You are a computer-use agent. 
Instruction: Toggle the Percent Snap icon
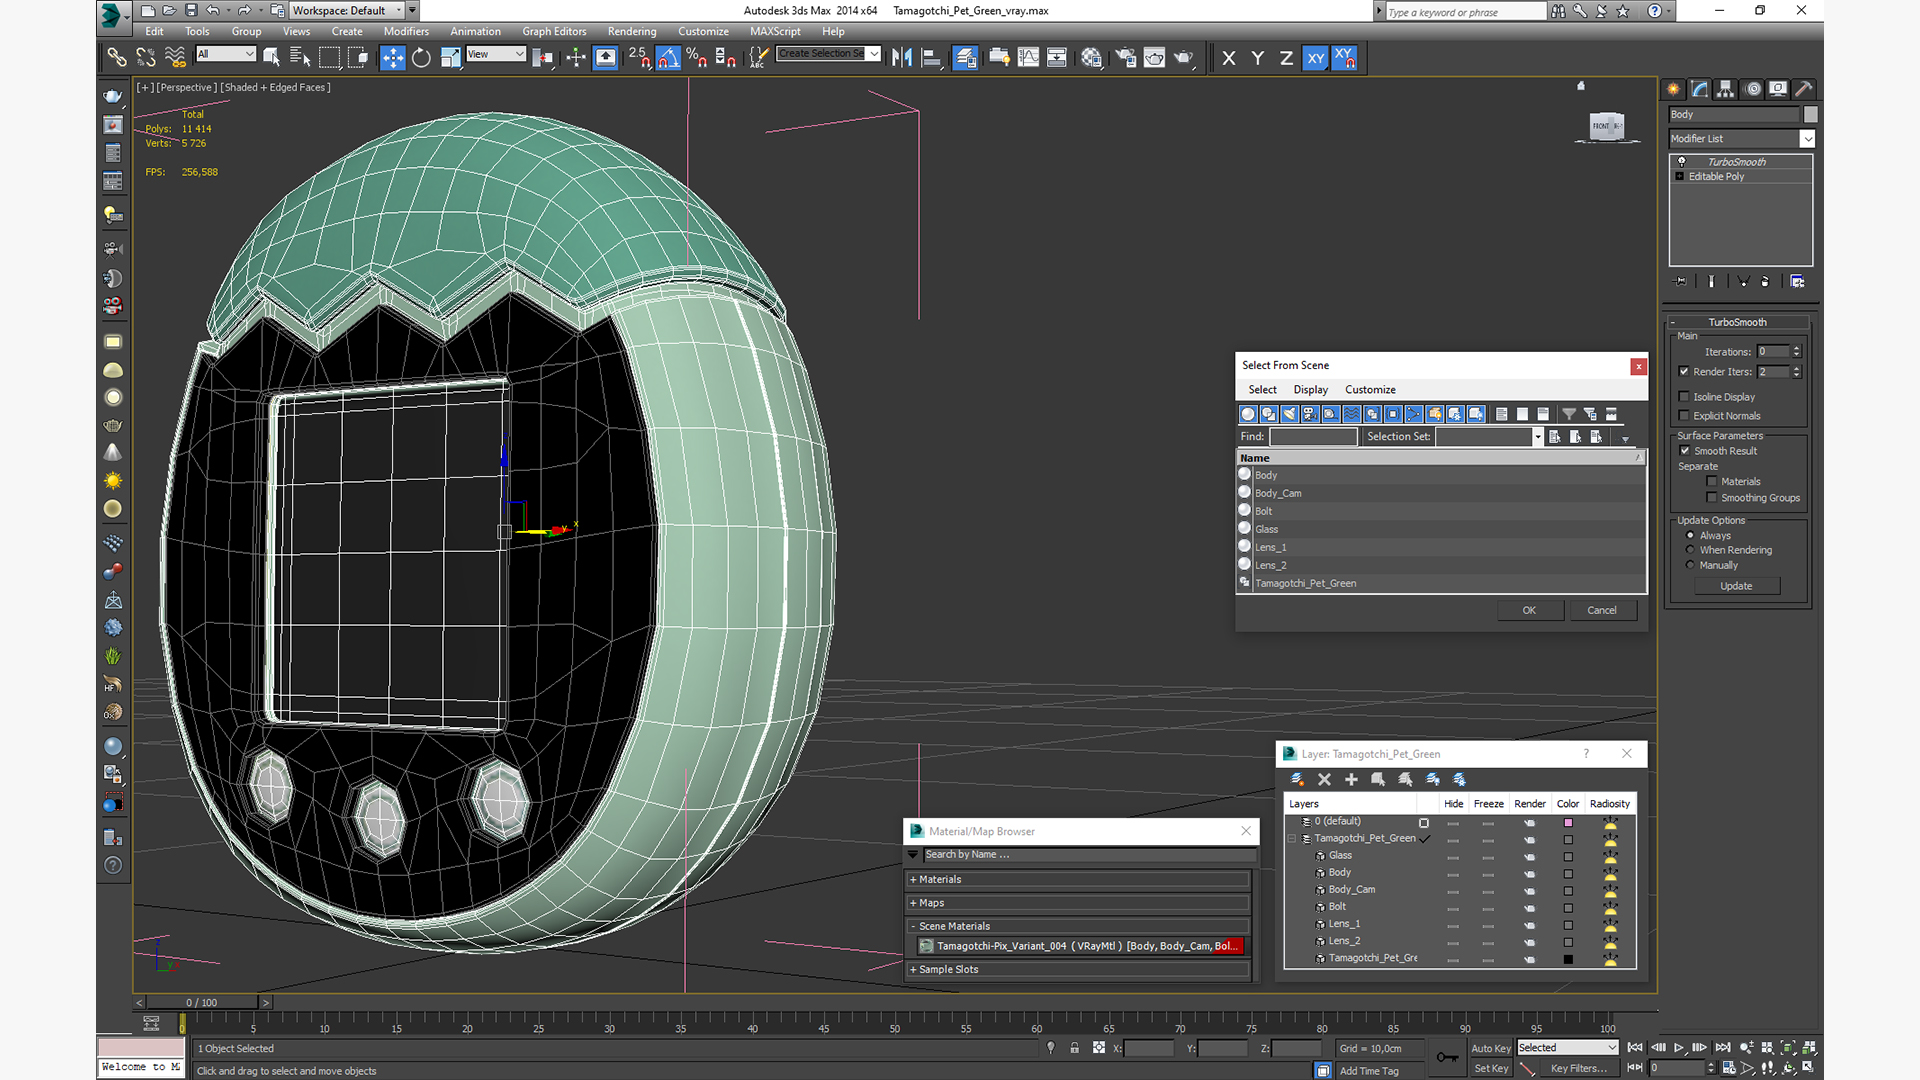tap(697, 58)
